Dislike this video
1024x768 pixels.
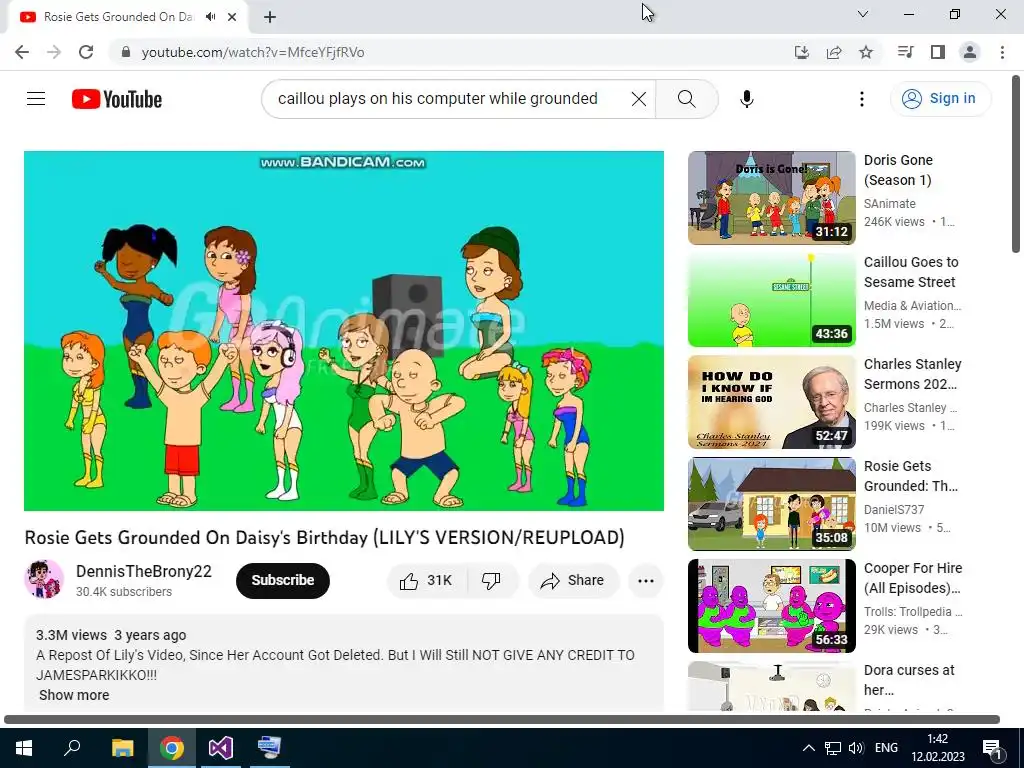[491, 580]
